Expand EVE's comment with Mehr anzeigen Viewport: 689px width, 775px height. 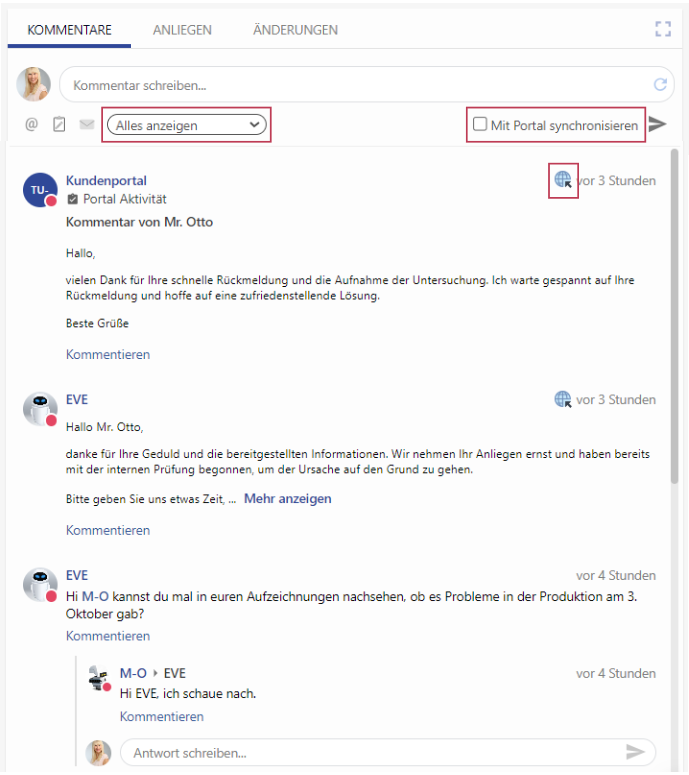[x=288, y=499]
